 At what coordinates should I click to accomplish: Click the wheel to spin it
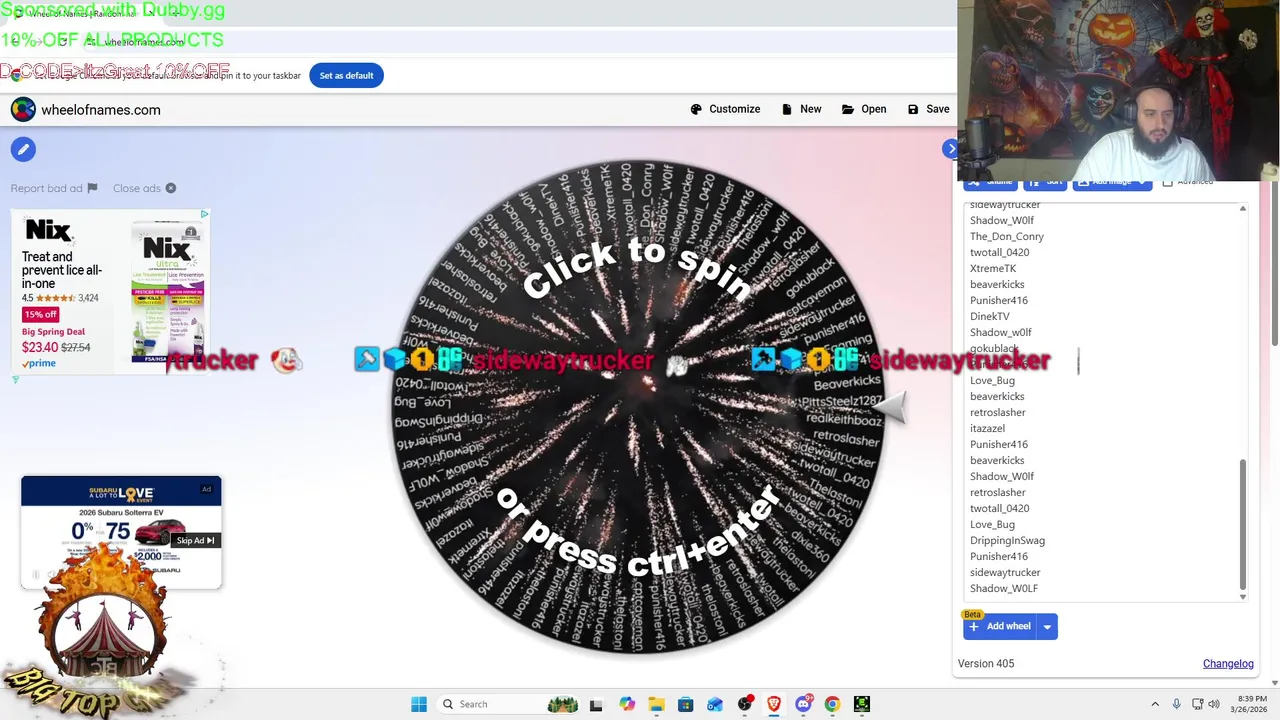[x=638, y=406]
